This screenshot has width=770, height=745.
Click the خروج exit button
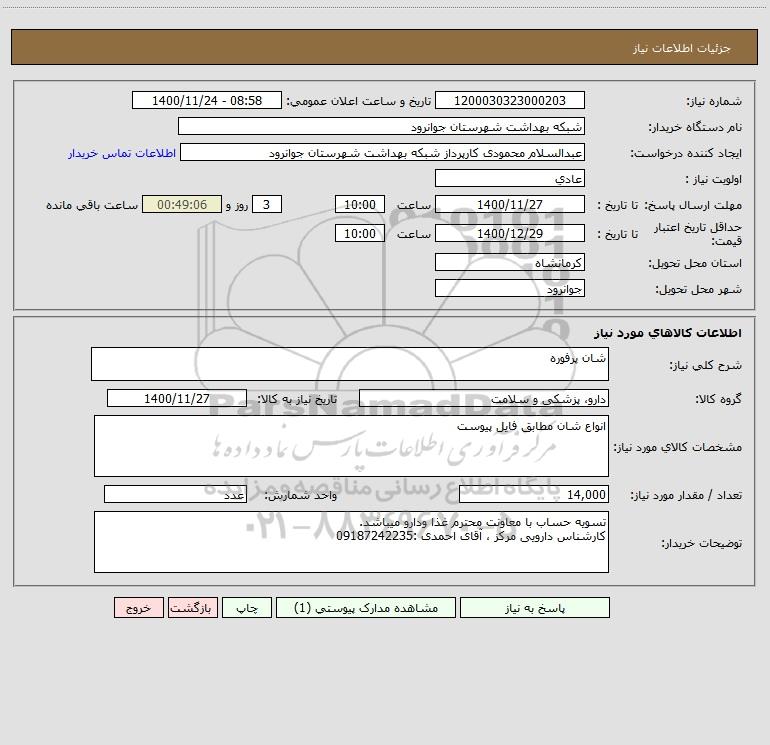point(138,608)
